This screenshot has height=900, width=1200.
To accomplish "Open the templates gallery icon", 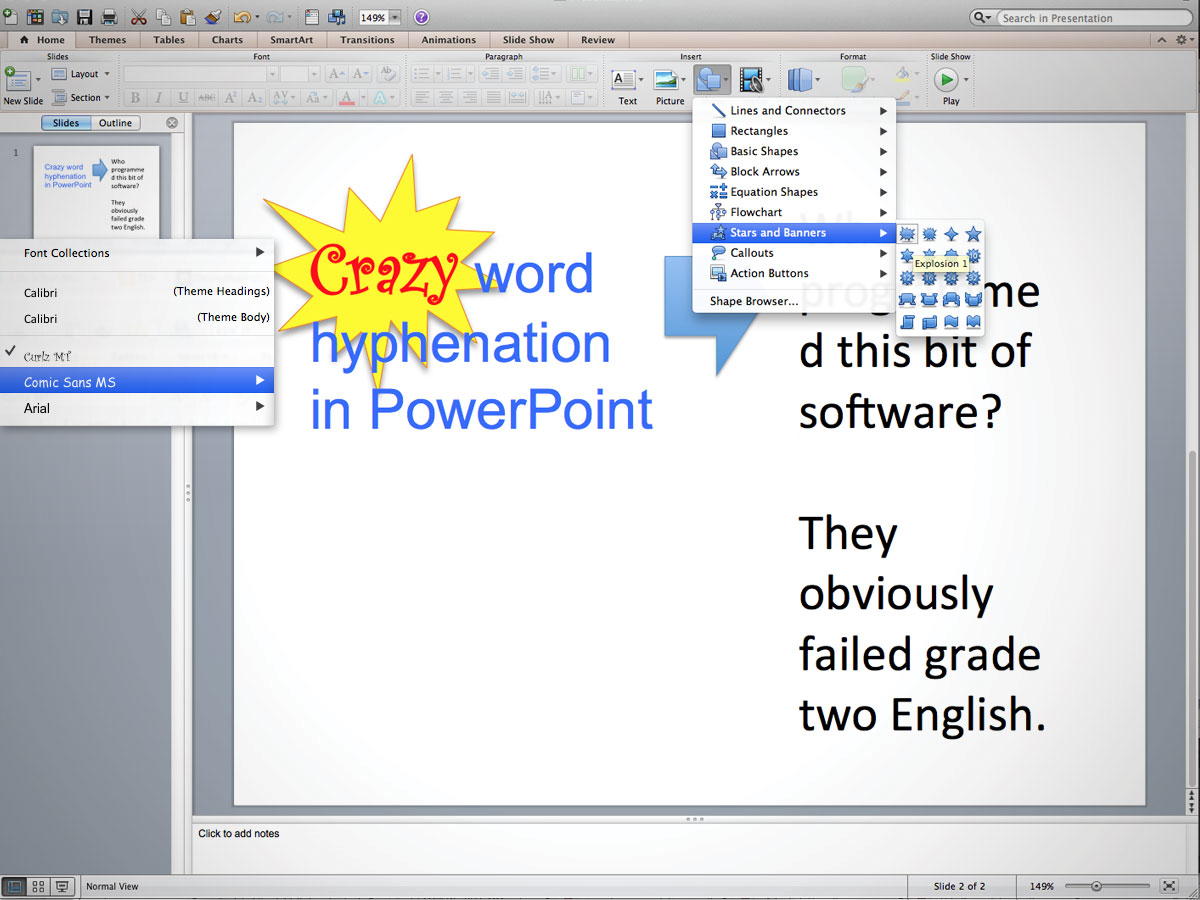I will (x=36, y=17).
